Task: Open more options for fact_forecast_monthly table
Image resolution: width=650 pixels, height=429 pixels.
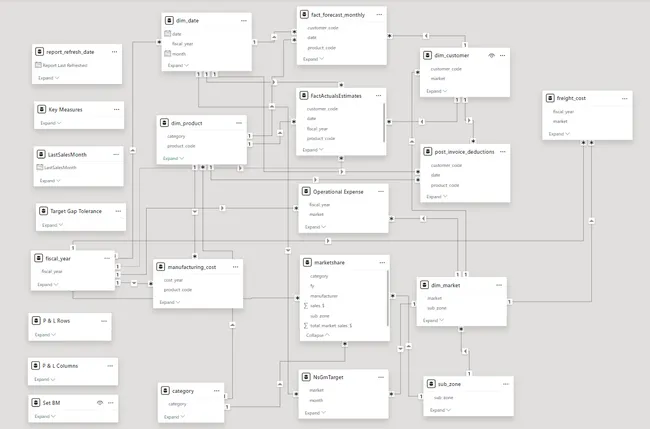Action: point(379,15)
